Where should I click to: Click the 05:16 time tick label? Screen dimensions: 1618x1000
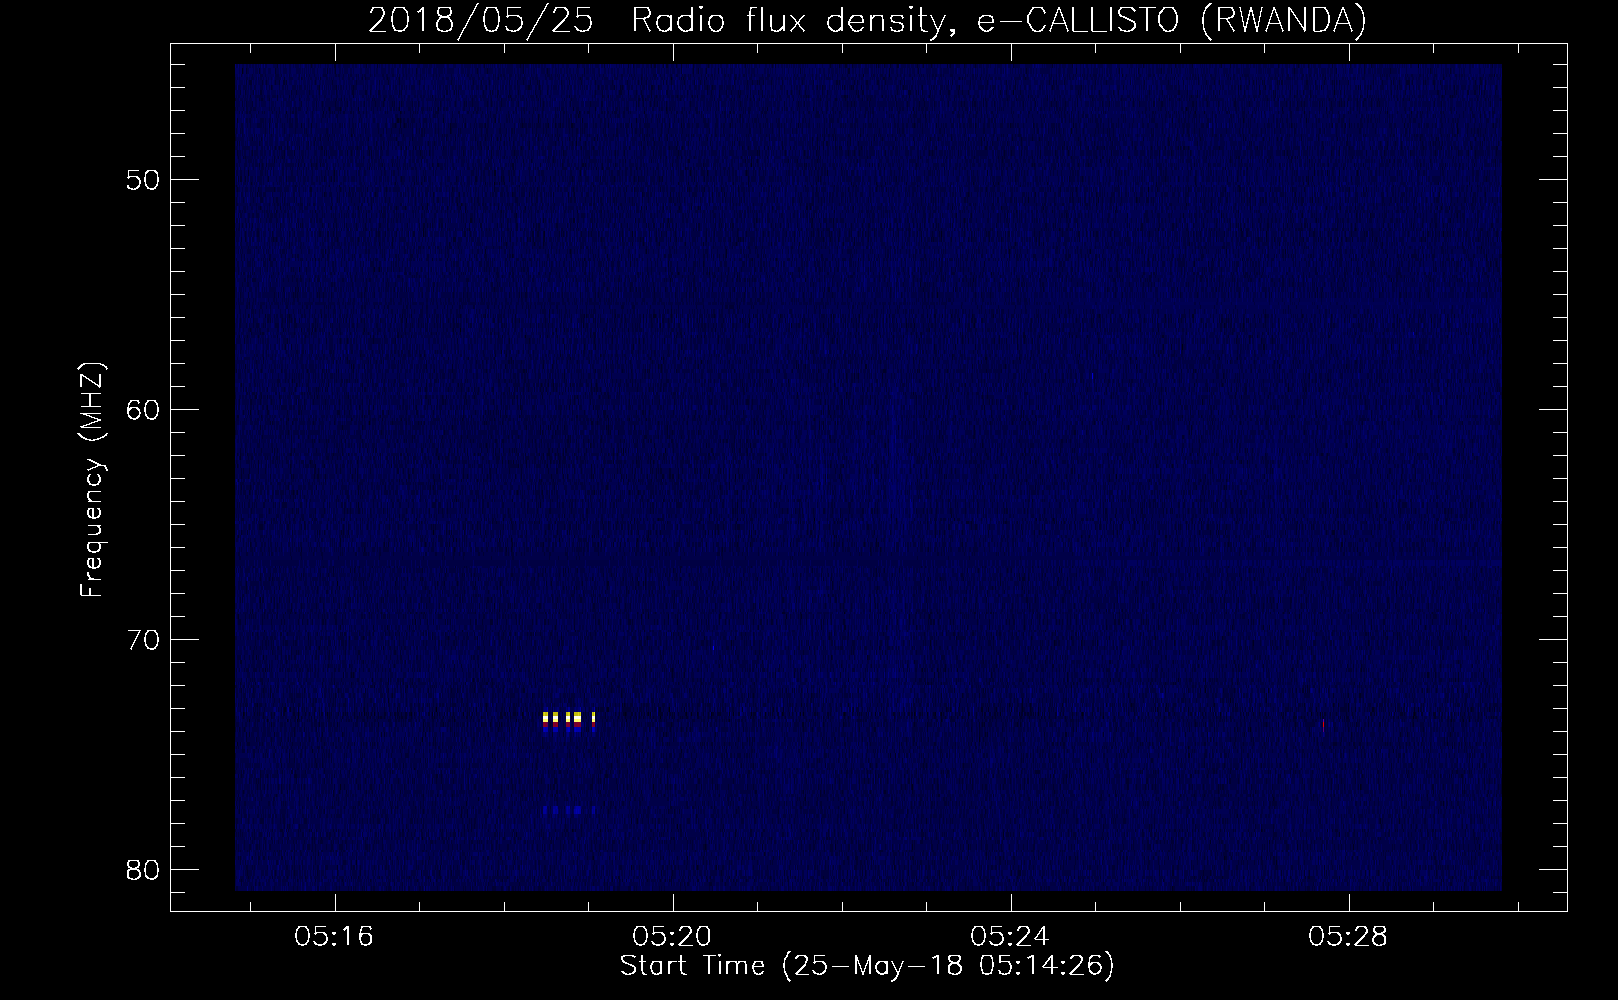[x=333, y=937]
